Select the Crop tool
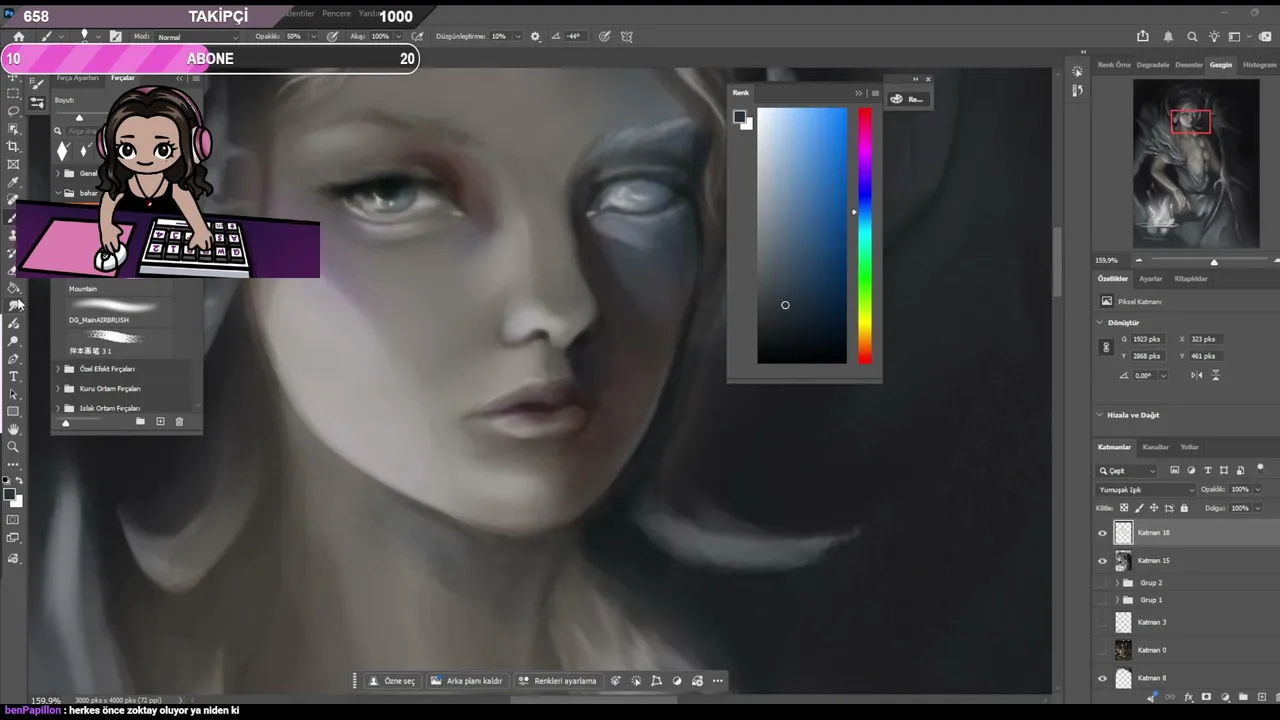Image resolution: width=1280 pixels, height=720 pixels. [14, 147]
